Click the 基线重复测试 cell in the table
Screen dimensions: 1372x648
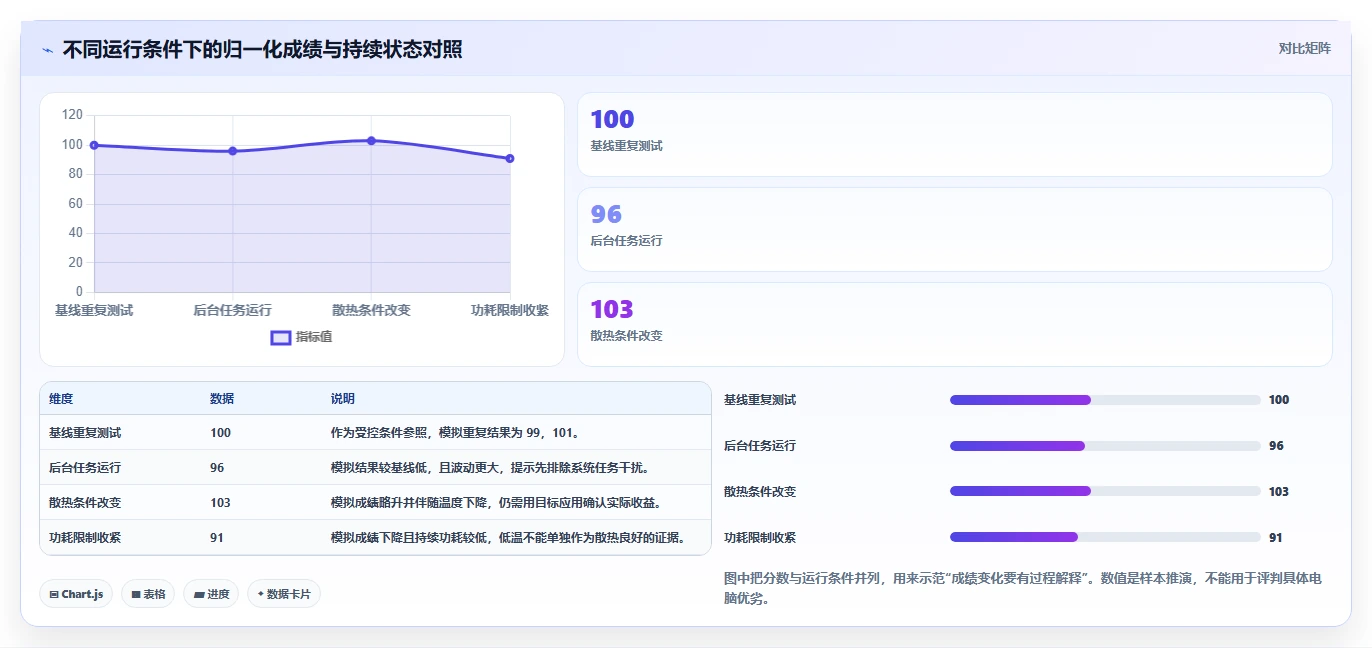click(x=85, y=433)
